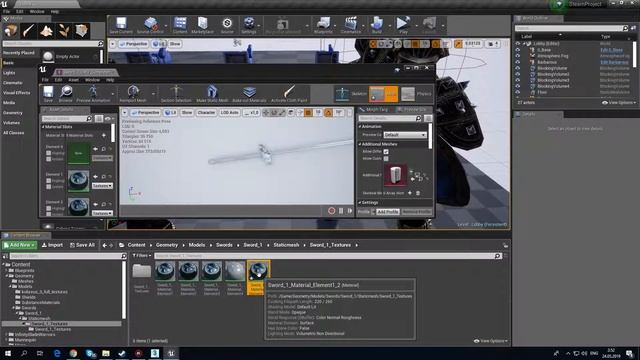
Task: Toggle Highlight checkbox for Element 1
Action: (x=49, y=180)
